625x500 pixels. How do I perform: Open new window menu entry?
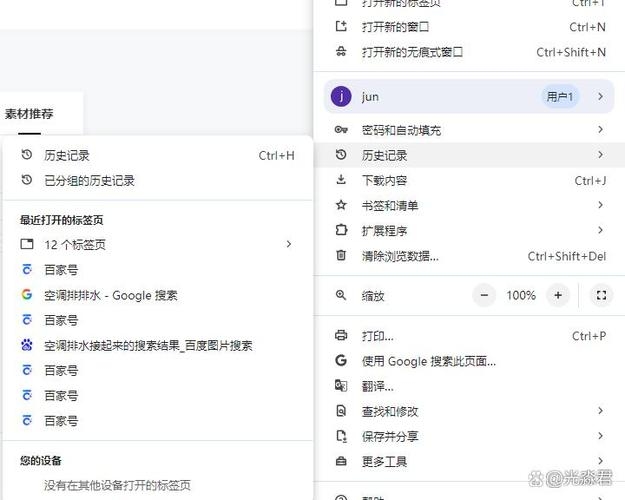pyautogui.click(x=470, y=27)
